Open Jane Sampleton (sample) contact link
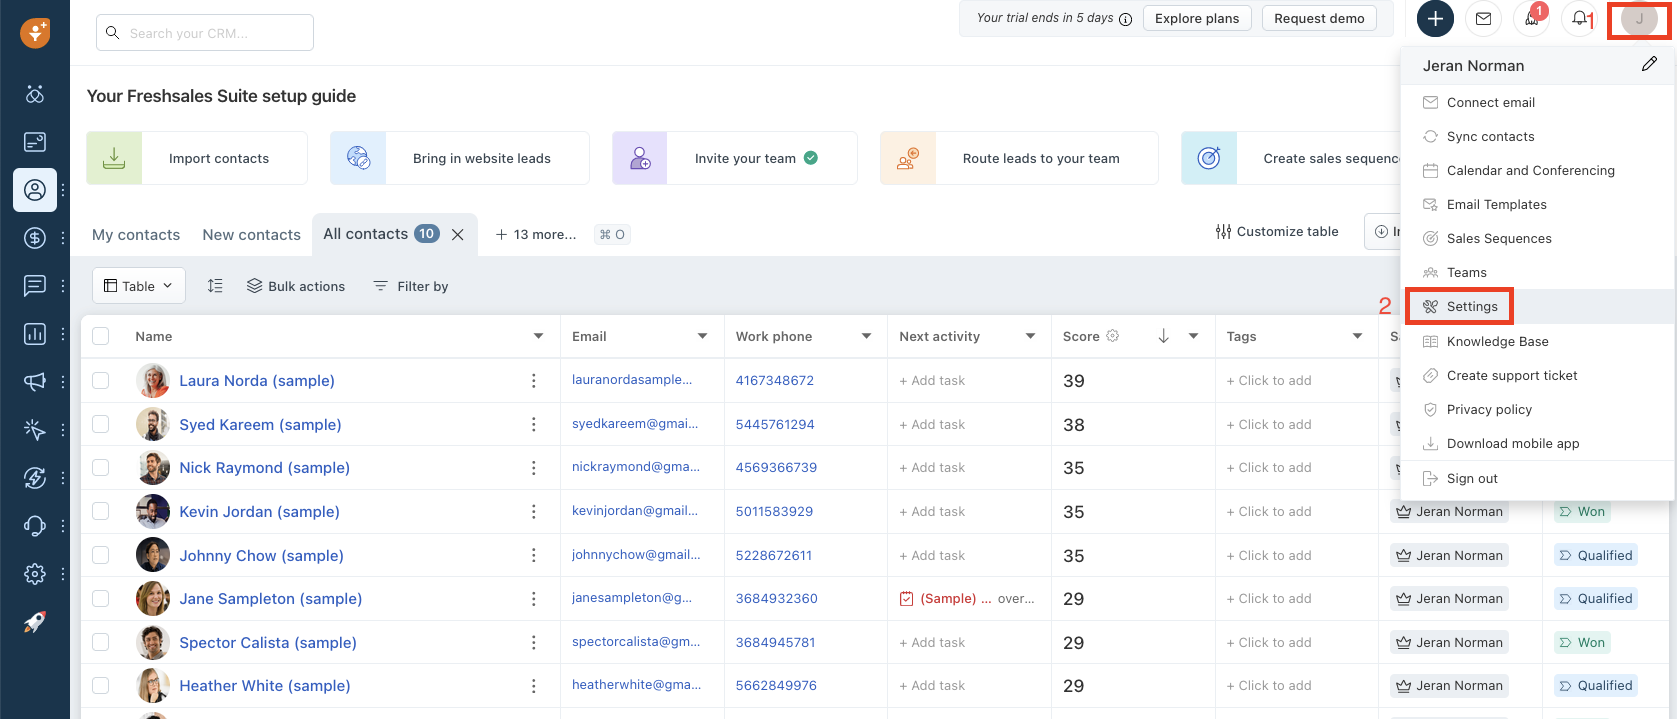 click(270, 598)
